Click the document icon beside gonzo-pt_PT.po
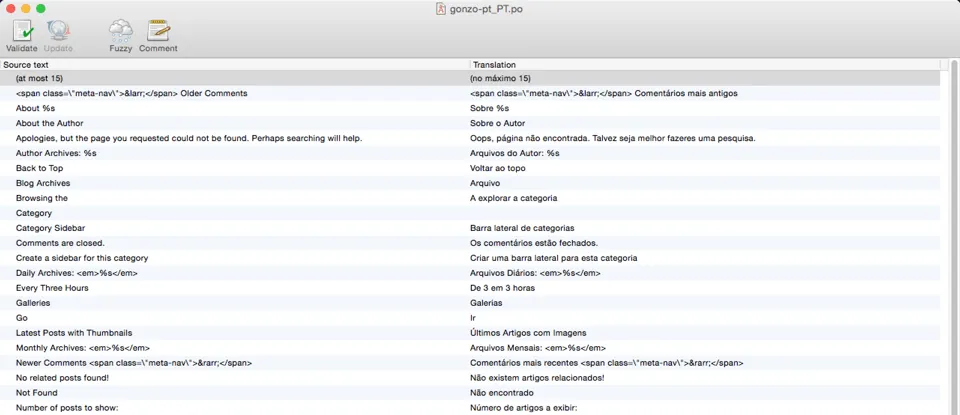 click(x=440, y=9)
